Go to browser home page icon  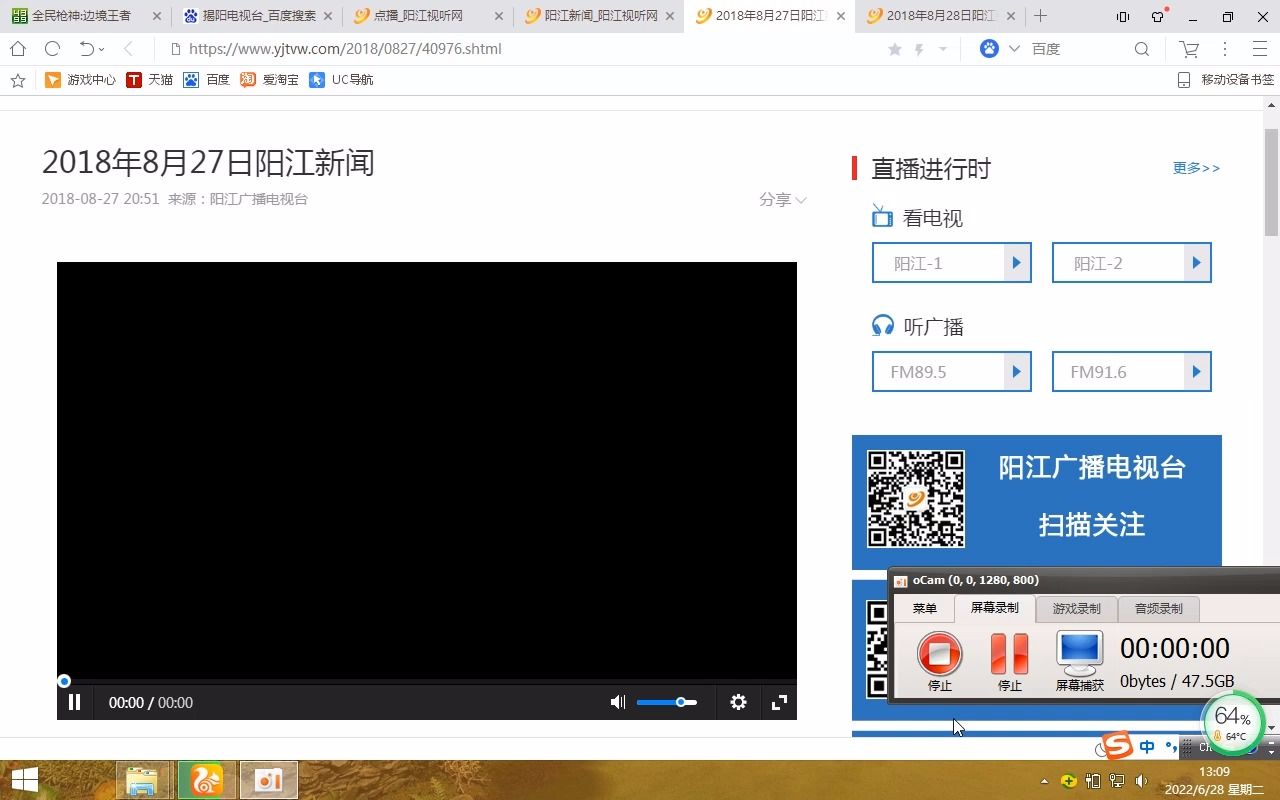(x=18, y=49)
